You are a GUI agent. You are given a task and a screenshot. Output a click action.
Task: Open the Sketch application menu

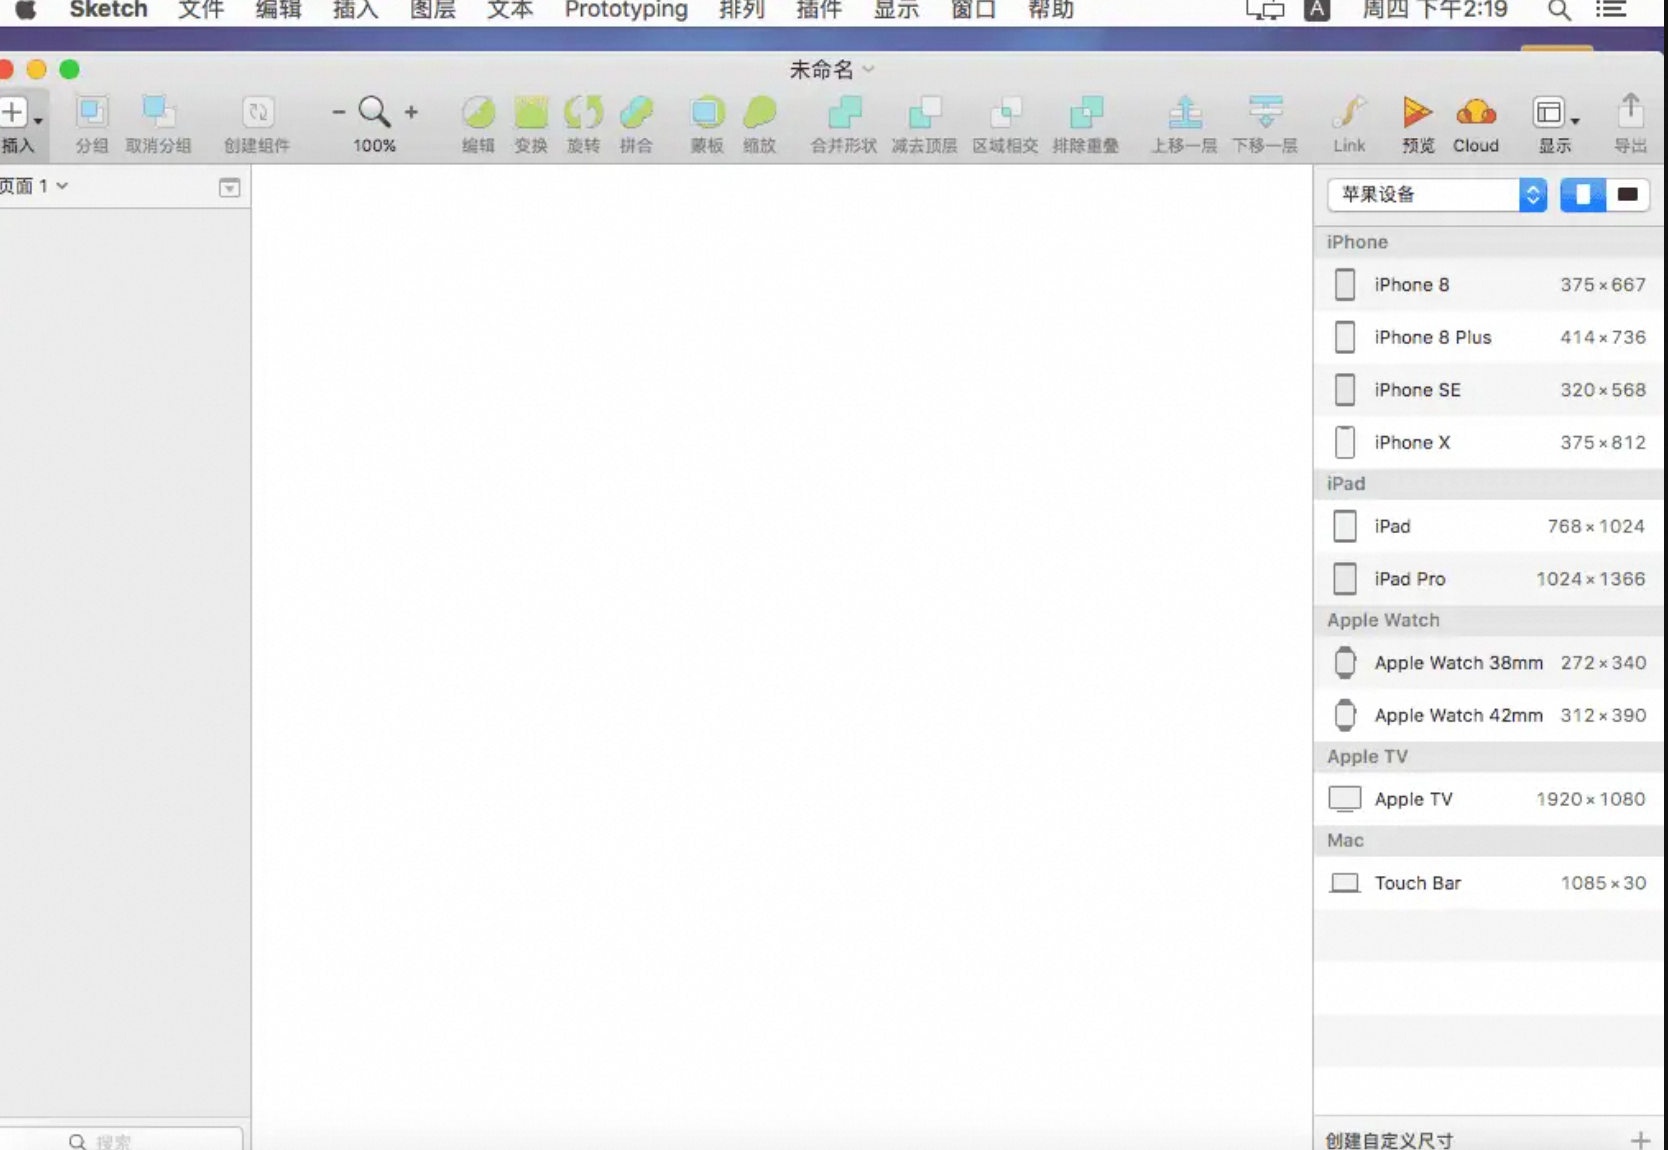pyautogui.click(x=108, y=10)
